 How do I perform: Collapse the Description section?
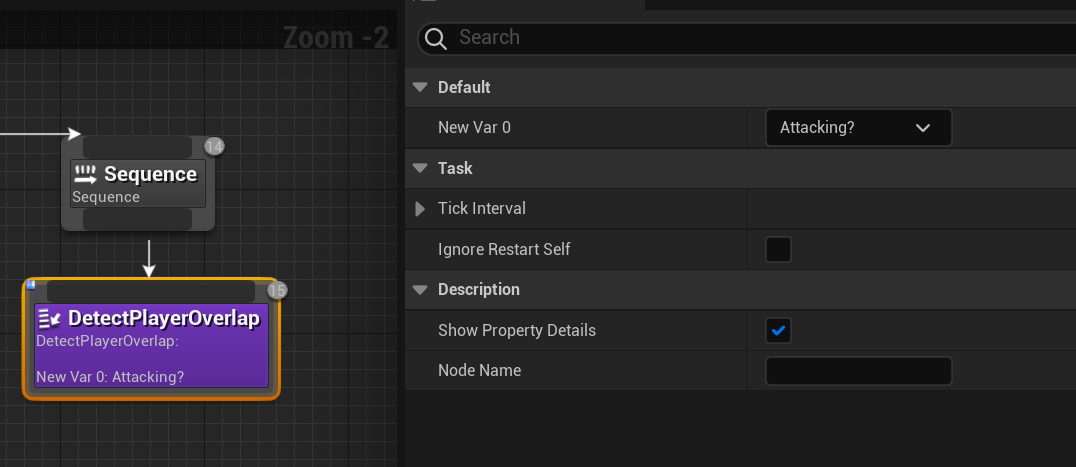coord(420,290)
